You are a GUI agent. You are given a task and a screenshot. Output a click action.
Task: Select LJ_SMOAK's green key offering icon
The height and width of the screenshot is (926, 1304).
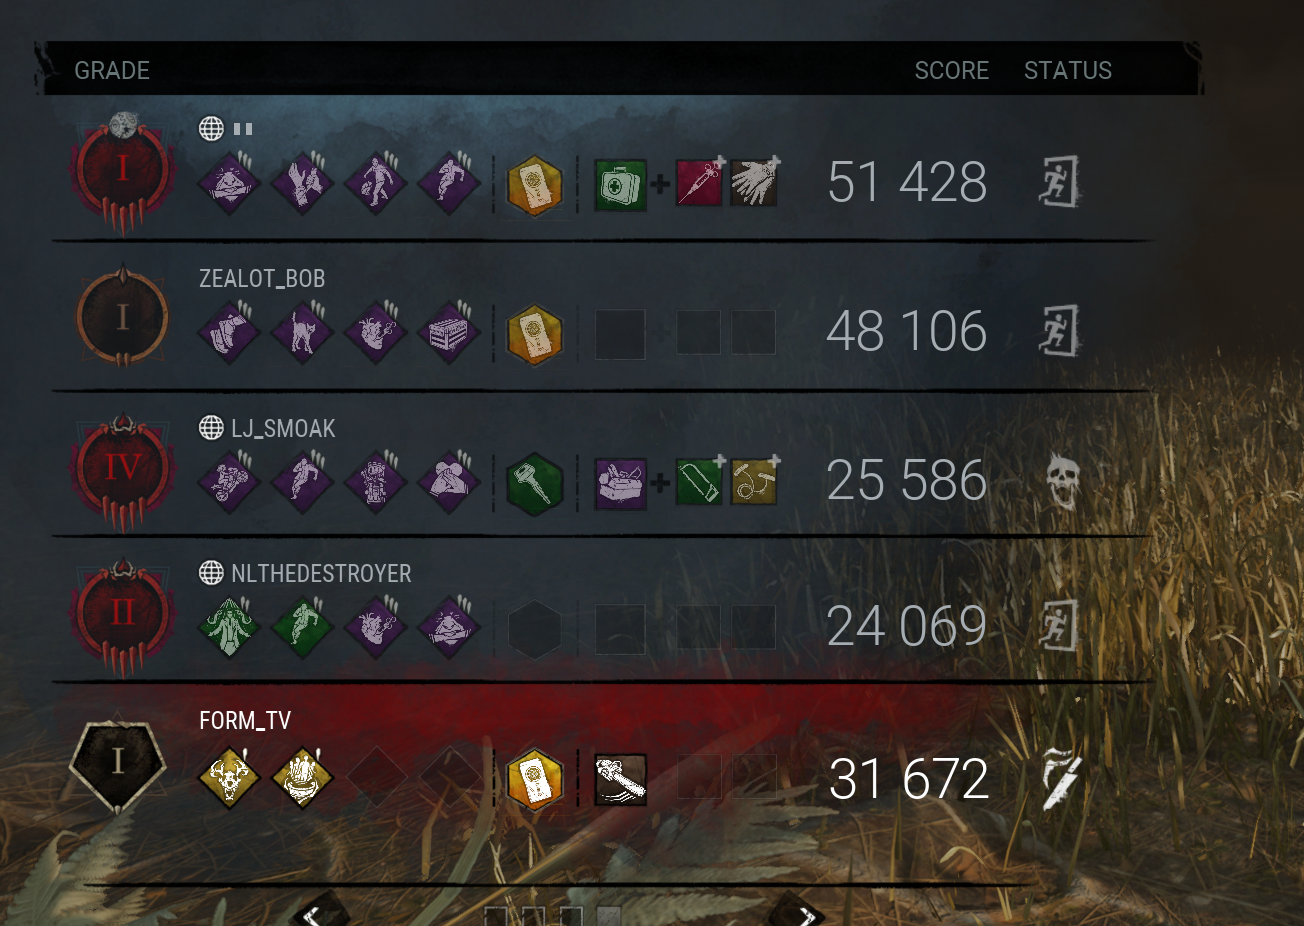tap(535, 483)
